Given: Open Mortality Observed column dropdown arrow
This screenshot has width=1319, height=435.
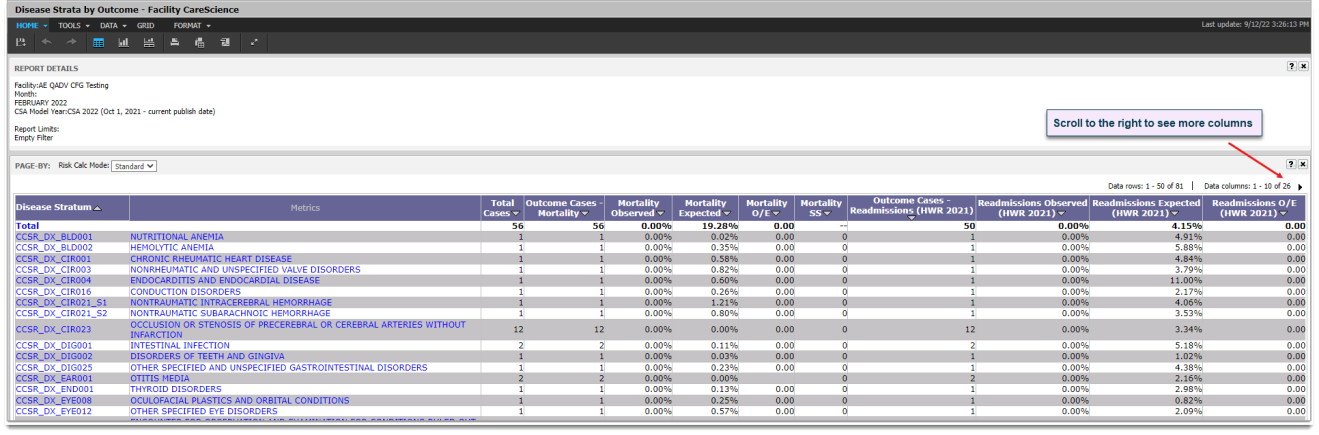Looking at the screenshot, I should tap(661, 213).
